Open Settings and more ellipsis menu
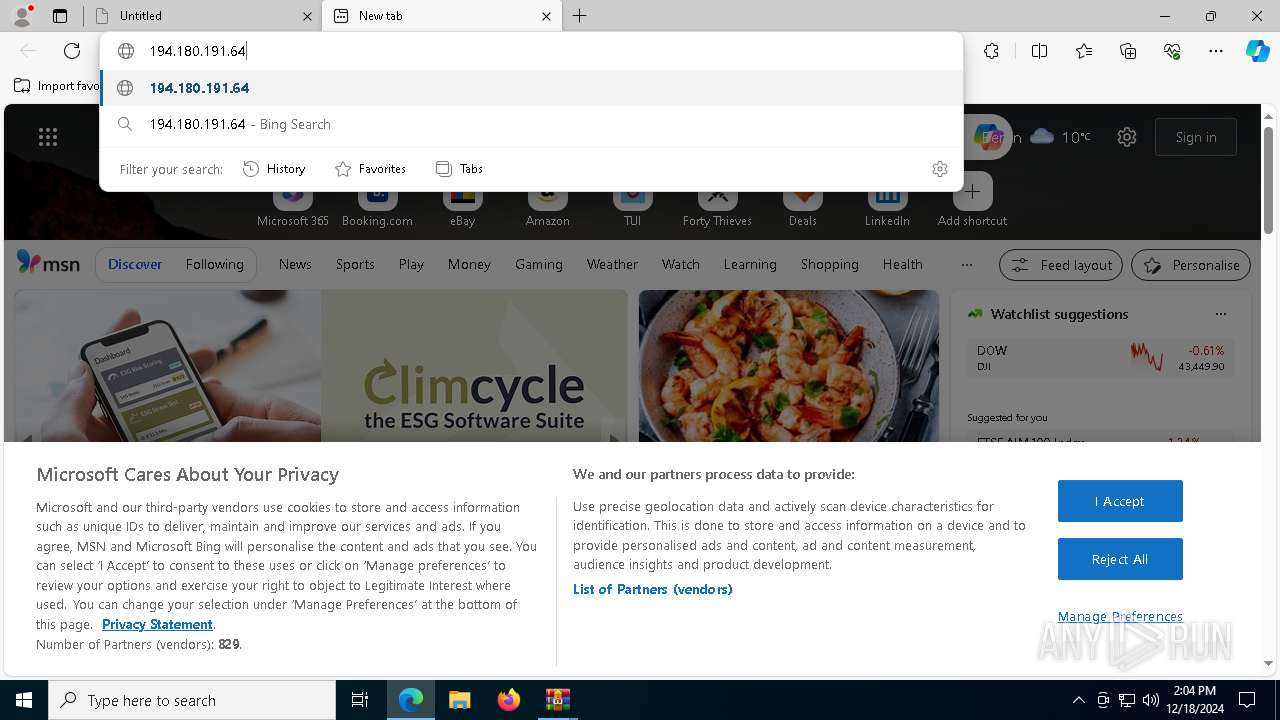This screenshot has height=720, width=1280. coord(1216,51)
